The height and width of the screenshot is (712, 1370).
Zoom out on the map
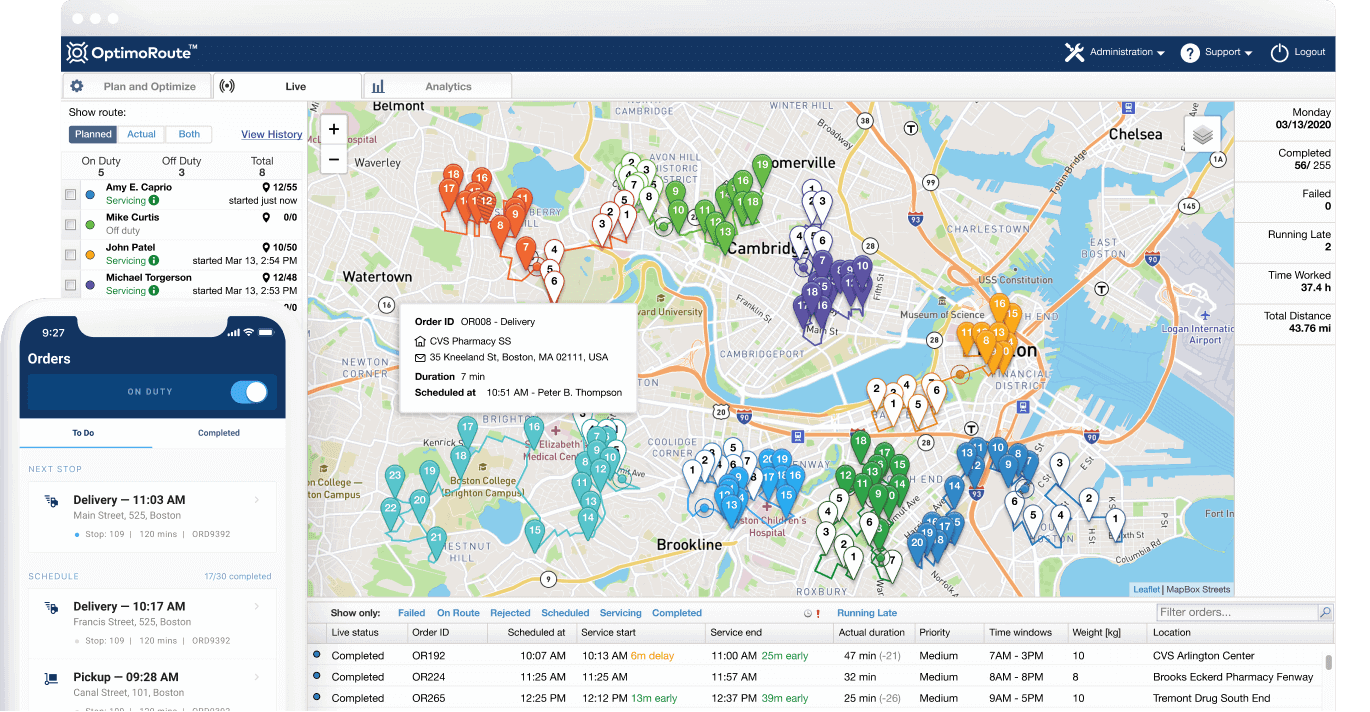[334, 159]
